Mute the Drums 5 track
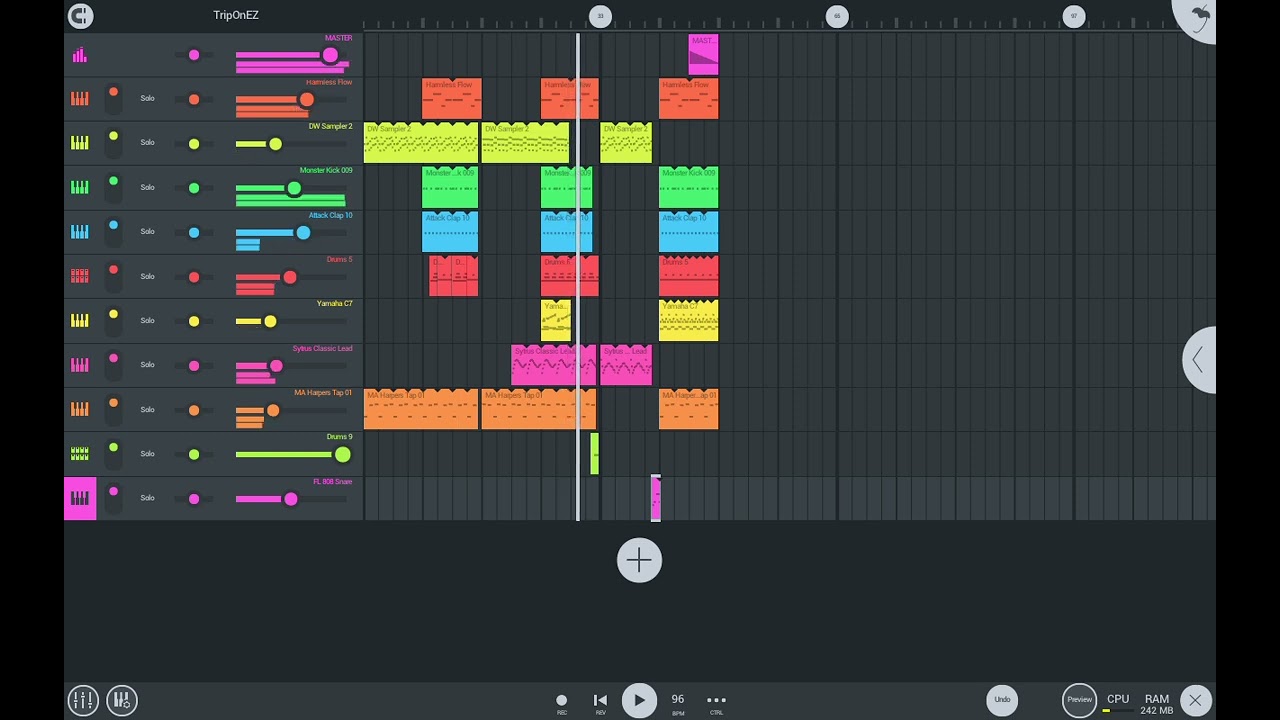Viewport: 1280px width, 720px height. click(x=113, y=275)
